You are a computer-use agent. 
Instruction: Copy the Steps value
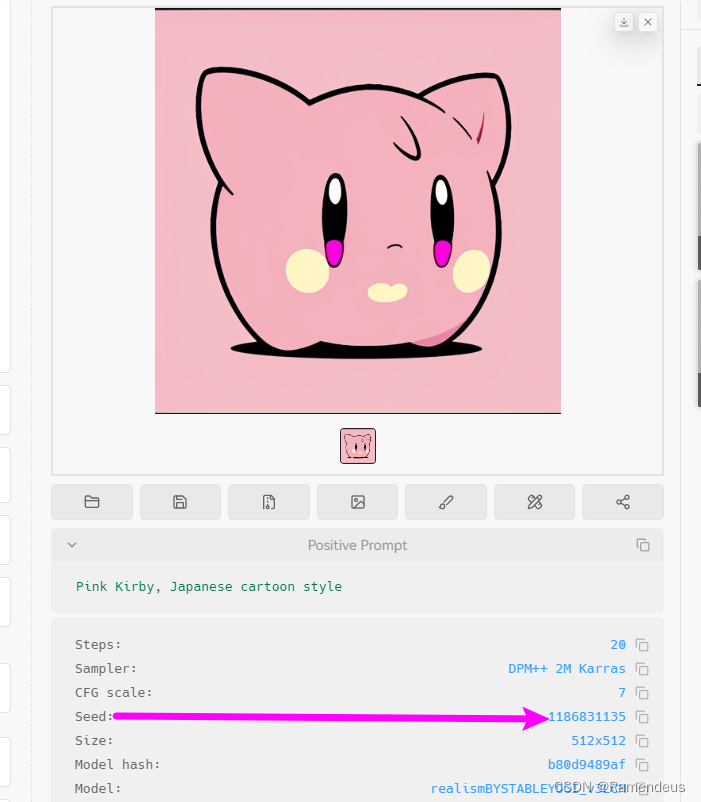click(642, 645)
